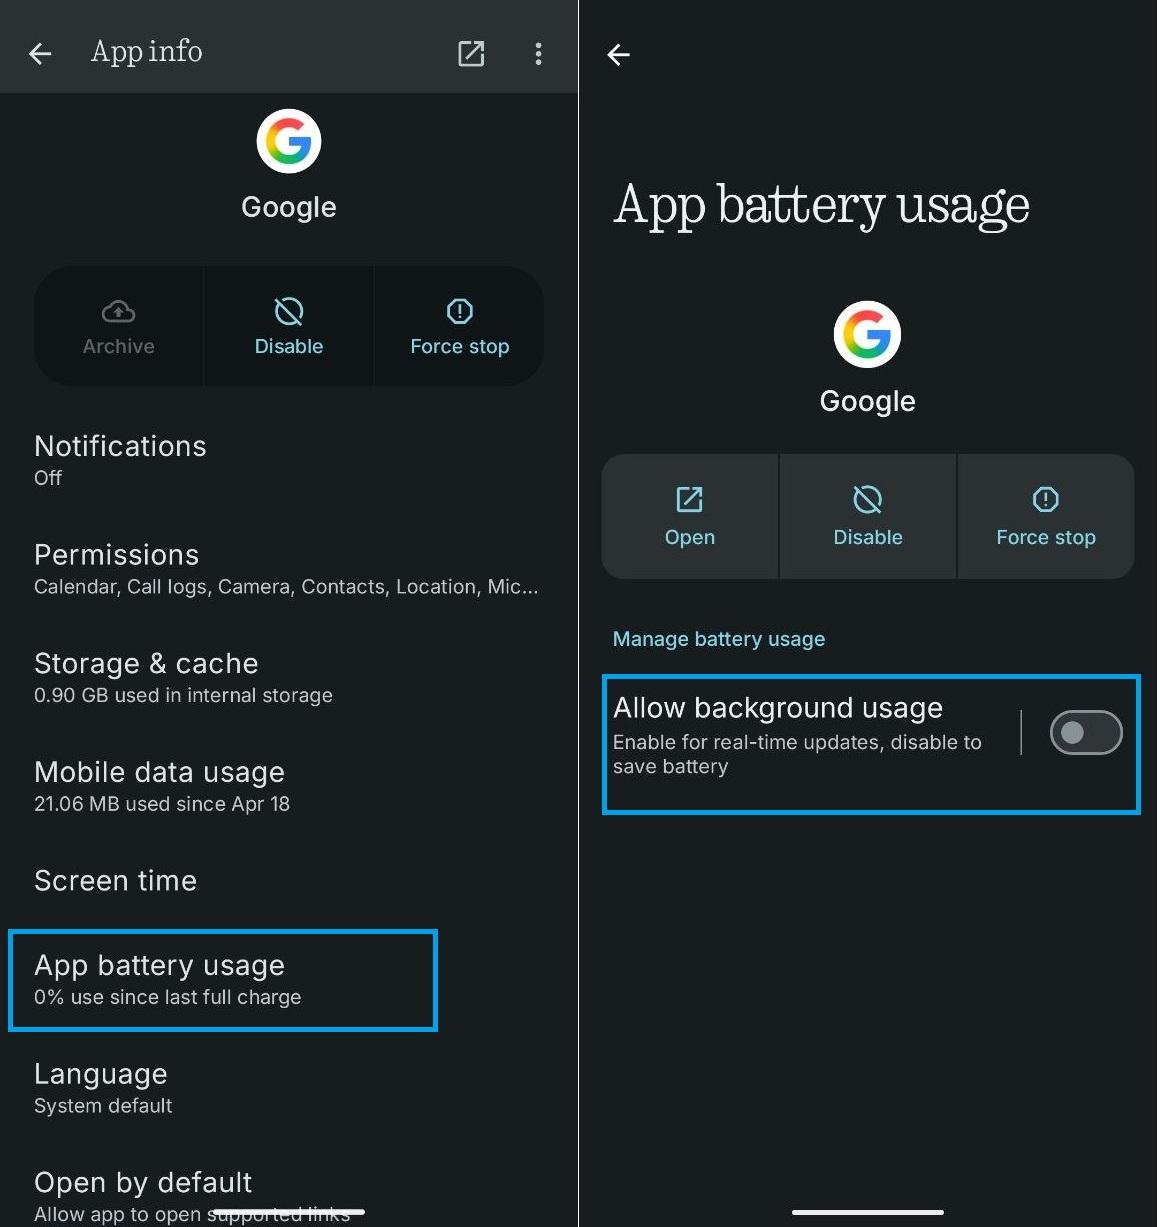The height and width of the screenshot is (1227, 1160).
Task: Tap Archive button in App info
Action: pos(119,327)
